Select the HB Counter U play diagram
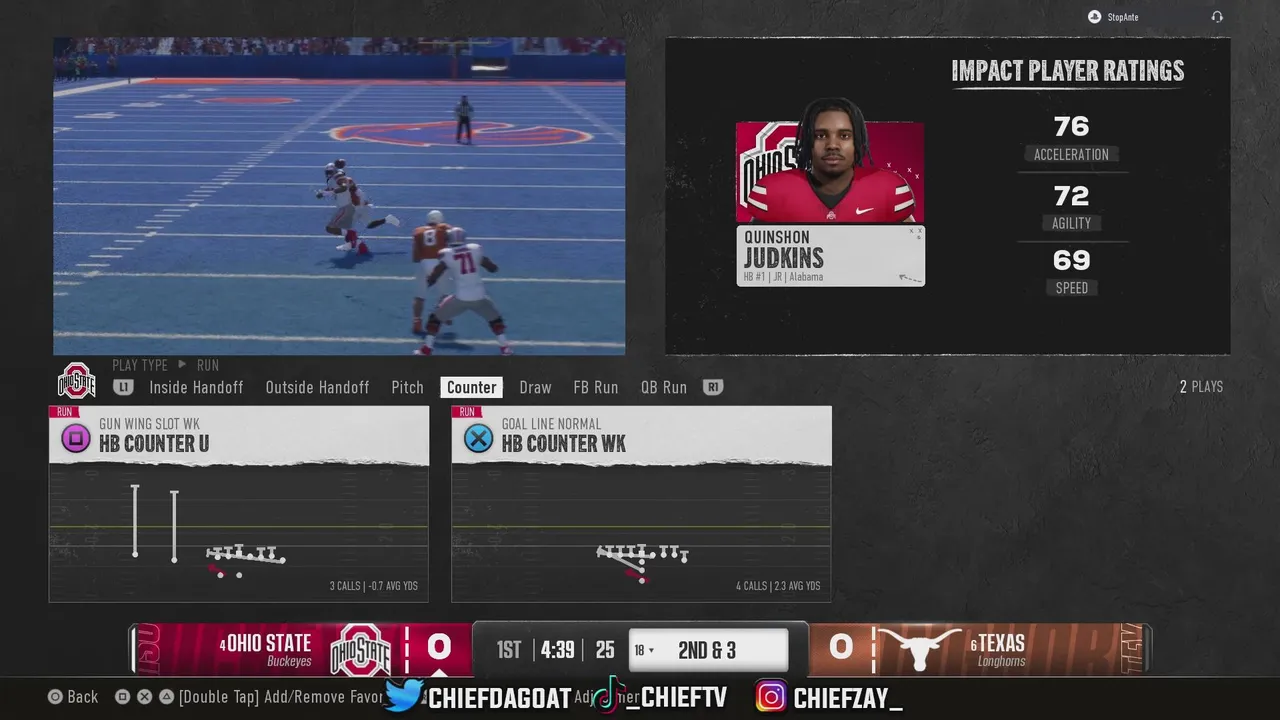 pos(239,533)
